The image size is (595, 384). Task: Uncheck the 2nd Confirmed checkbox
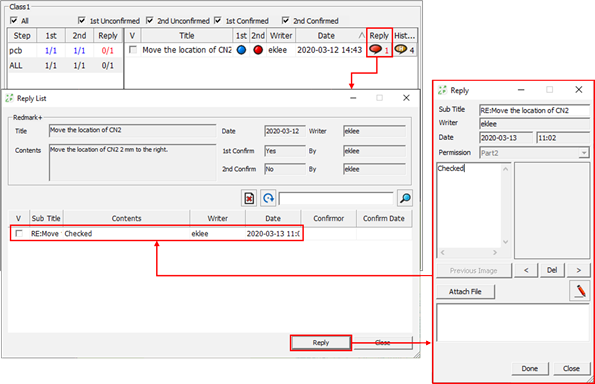285,20
